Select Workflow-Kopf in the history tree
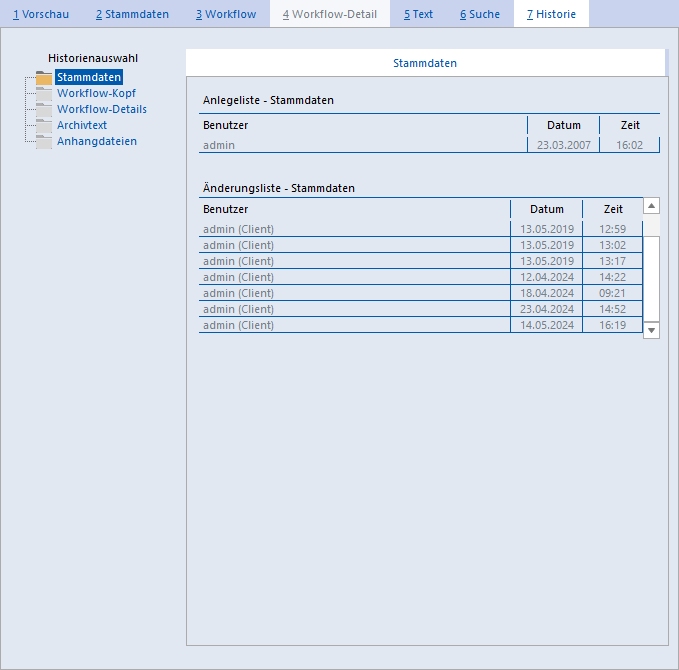 point(96,93)
